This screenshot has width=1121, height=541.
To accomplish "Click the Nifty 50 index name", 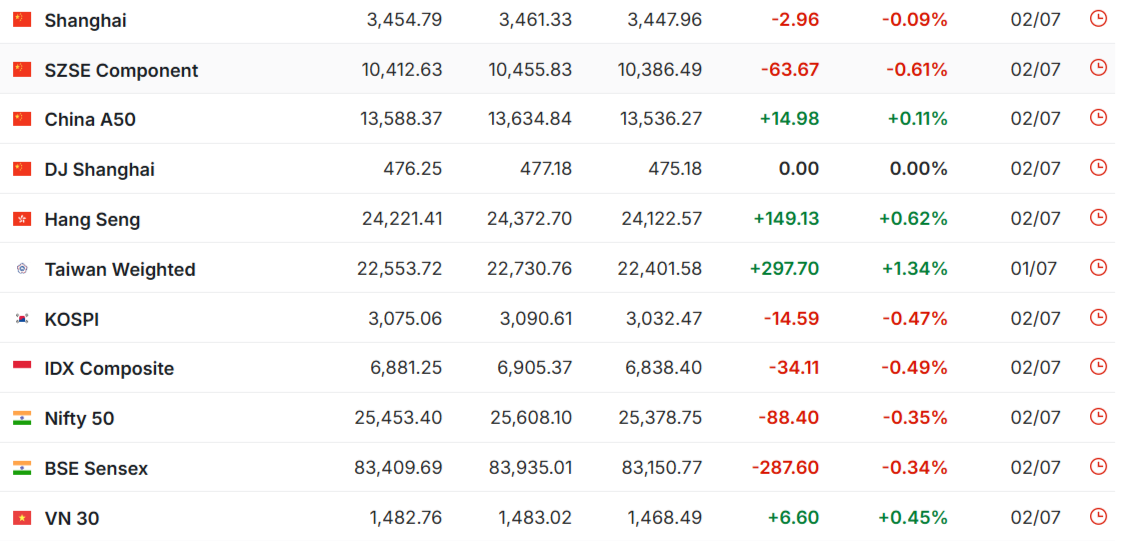I will [x=79, y=419].
